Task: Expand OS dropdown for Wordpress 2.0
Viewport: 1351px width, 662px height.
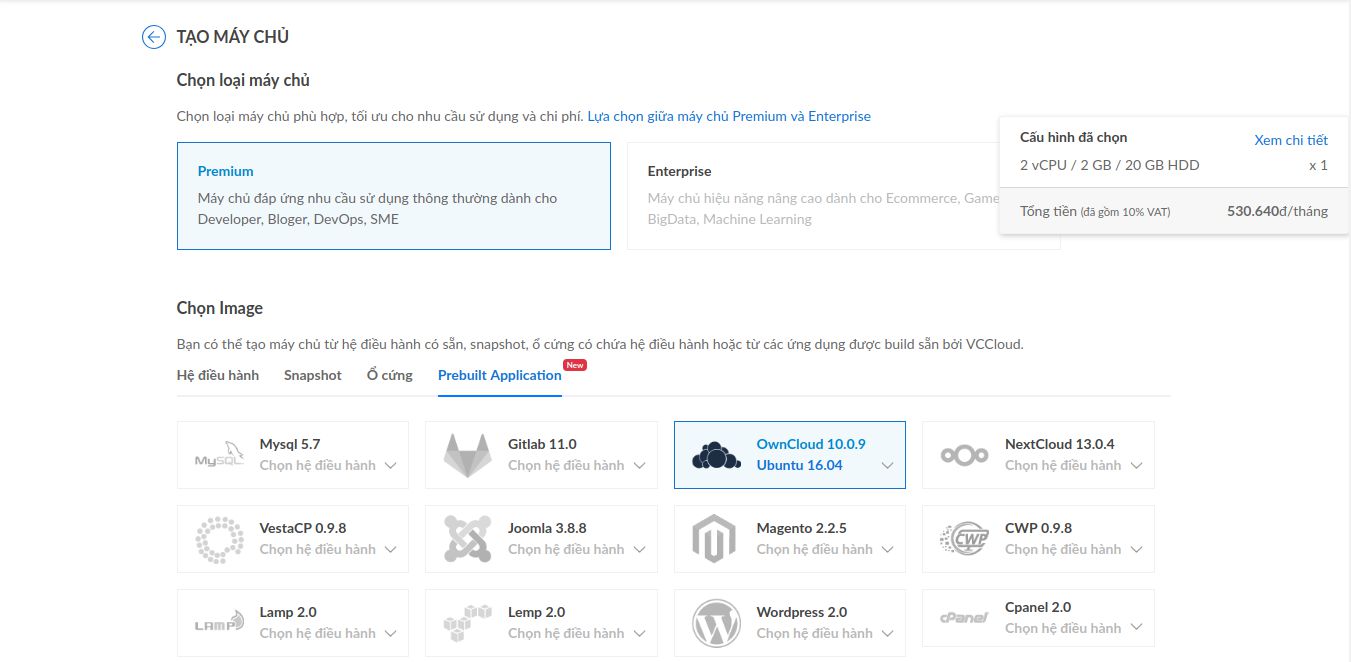Action: pyautogui.click(x=887, y=634)
